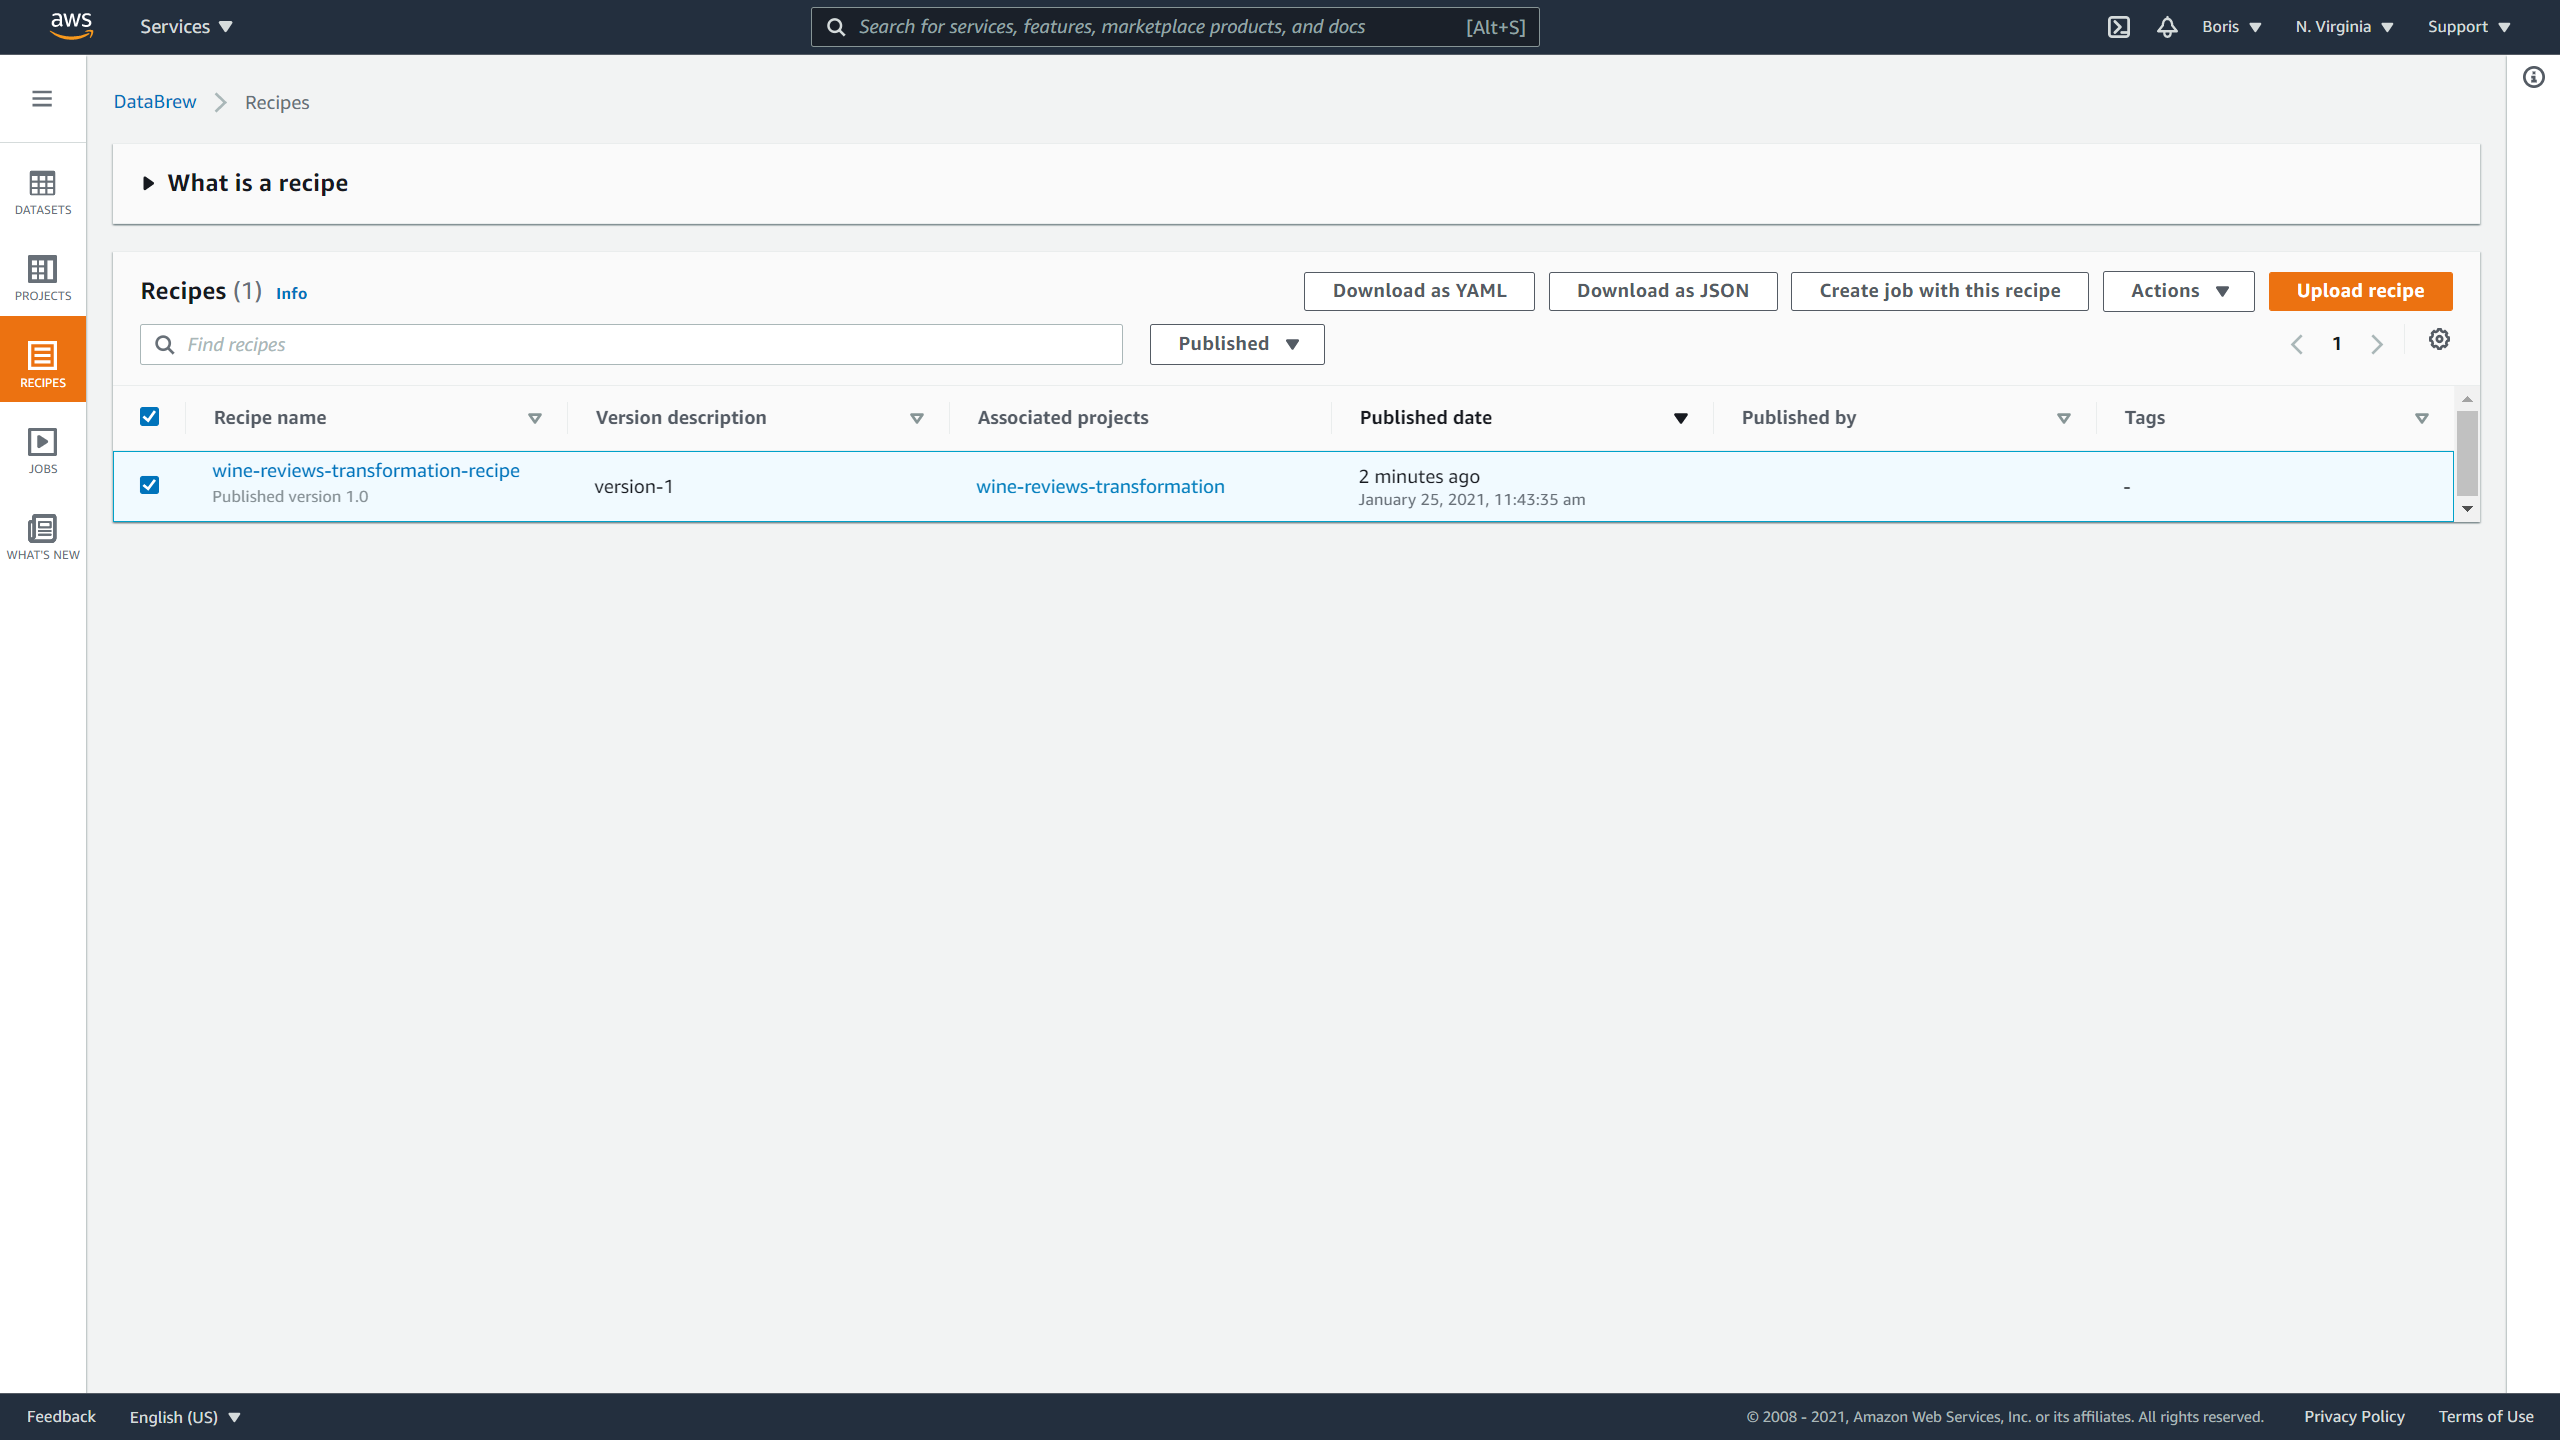
Task: Toggle the select-all header checkbox
Action: (149, 417)
